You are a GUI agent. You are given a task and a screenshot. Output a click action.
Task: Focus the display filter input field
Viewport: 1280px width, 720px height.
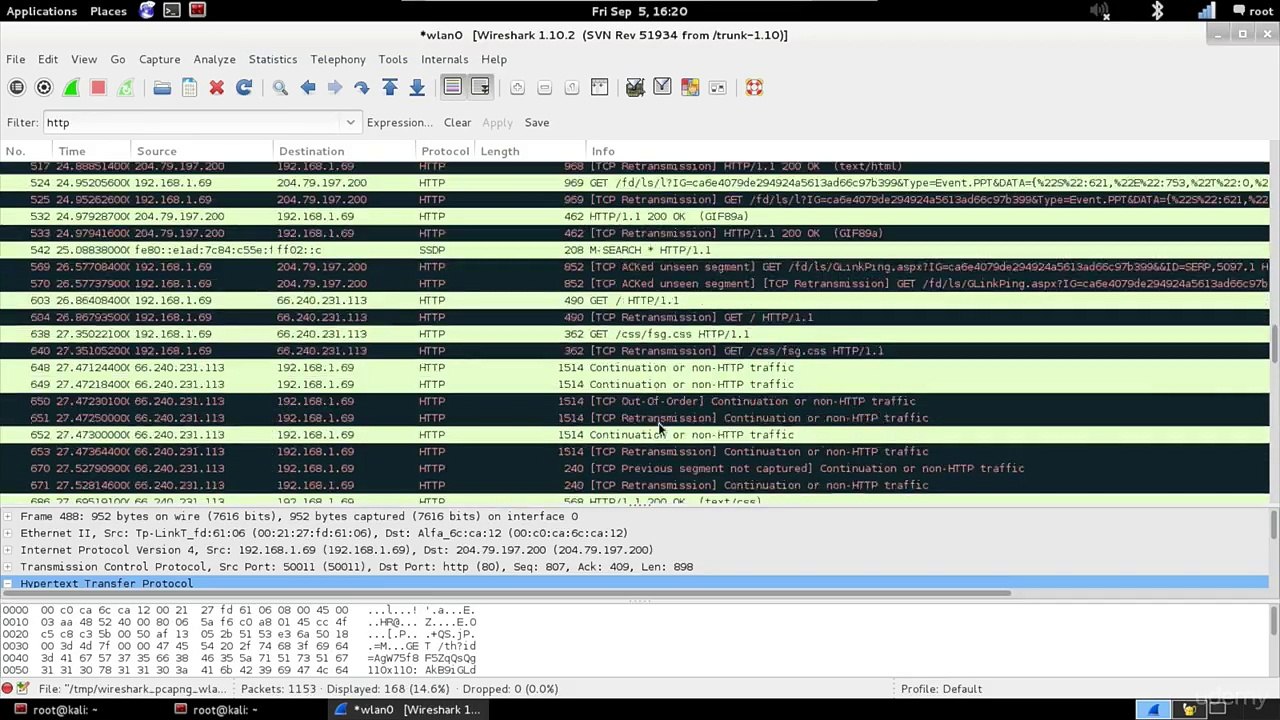(x=192, y=123)
